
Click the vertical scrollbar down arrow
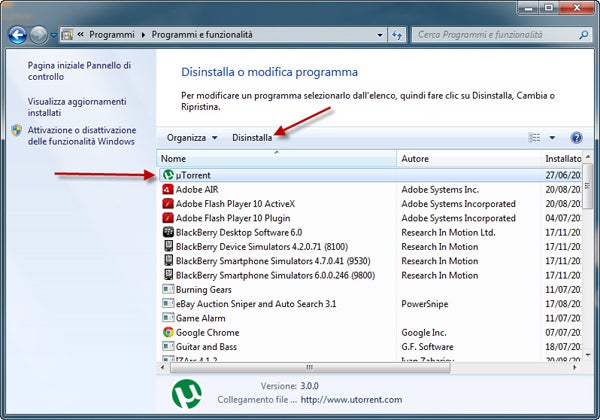(588, 355)
